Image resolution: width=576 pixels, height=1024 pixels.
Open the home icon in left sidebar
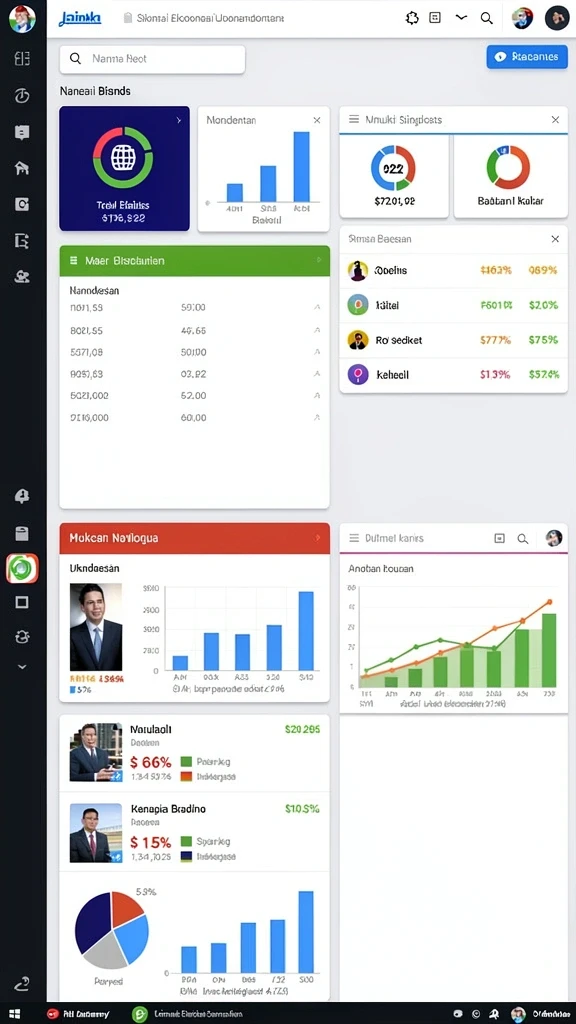22,168
